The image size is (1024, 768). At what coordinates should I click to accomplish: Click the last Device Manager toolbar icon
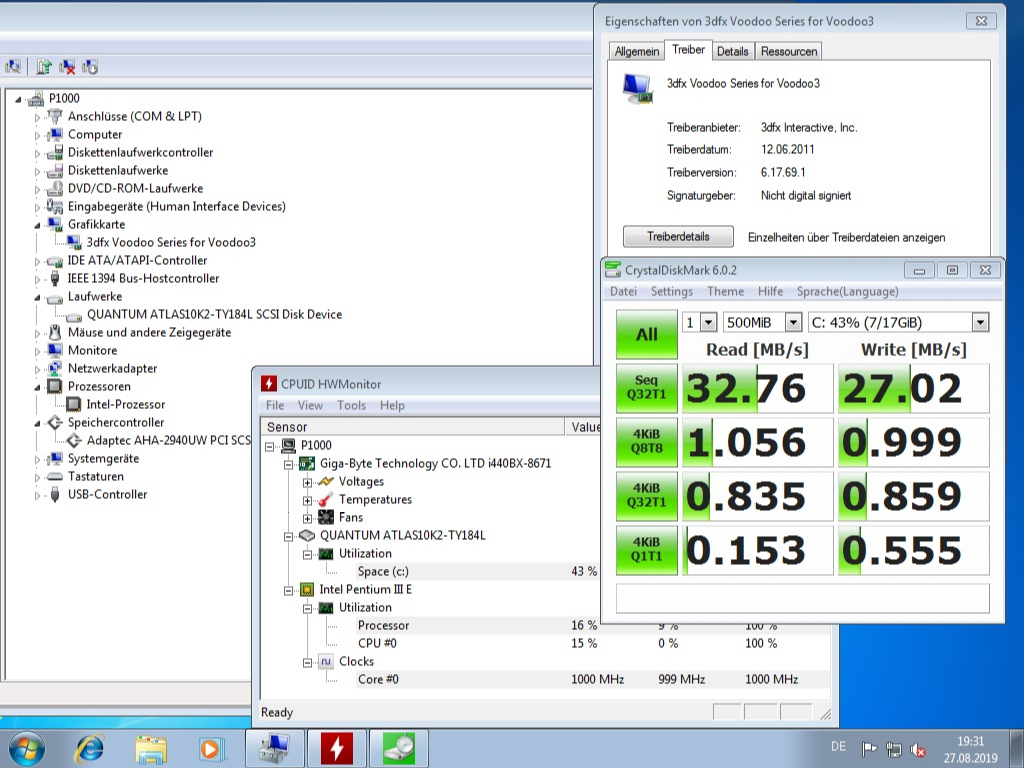90,67
